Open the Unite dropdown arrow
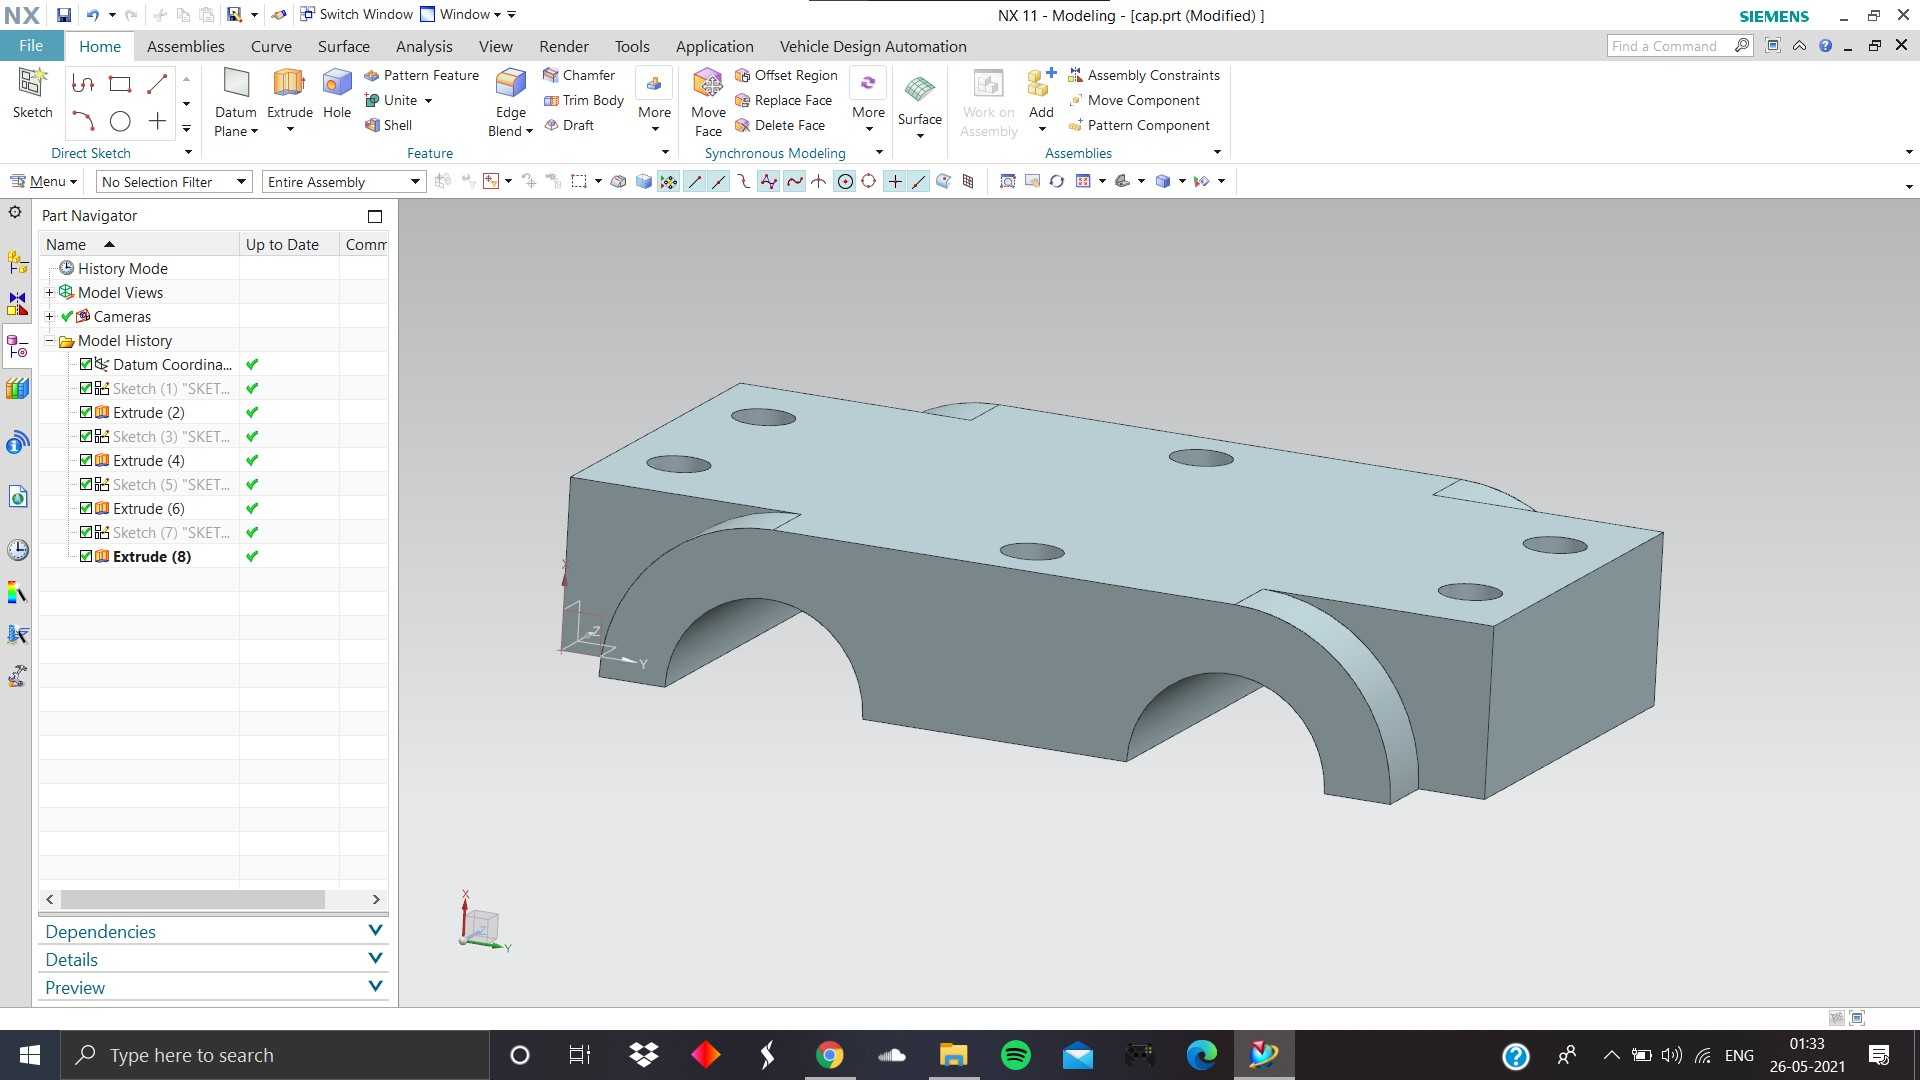 pos(428,101)
